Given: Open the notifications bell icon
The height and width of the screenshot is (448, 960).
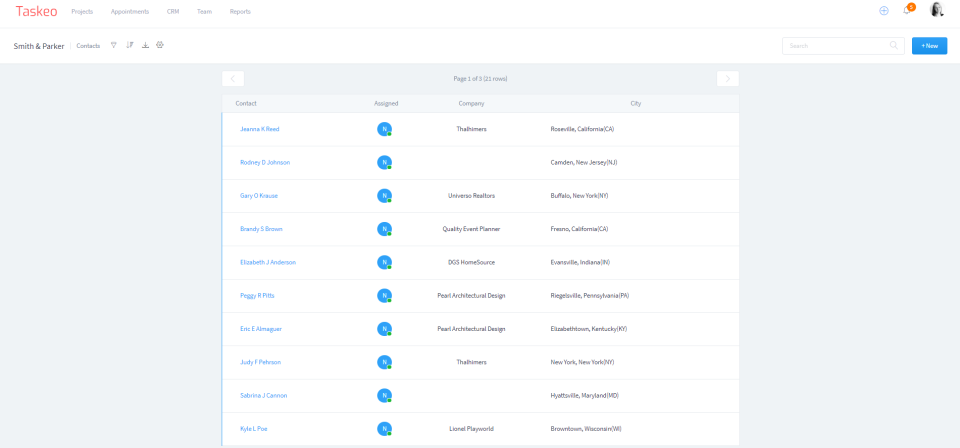Looking at the screenshot, I should [907, 10].
